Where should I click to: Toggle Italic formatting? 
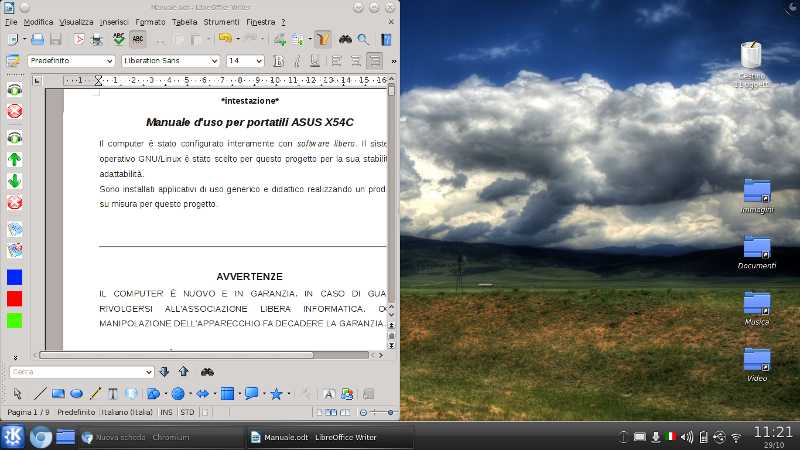pos(297,61)
